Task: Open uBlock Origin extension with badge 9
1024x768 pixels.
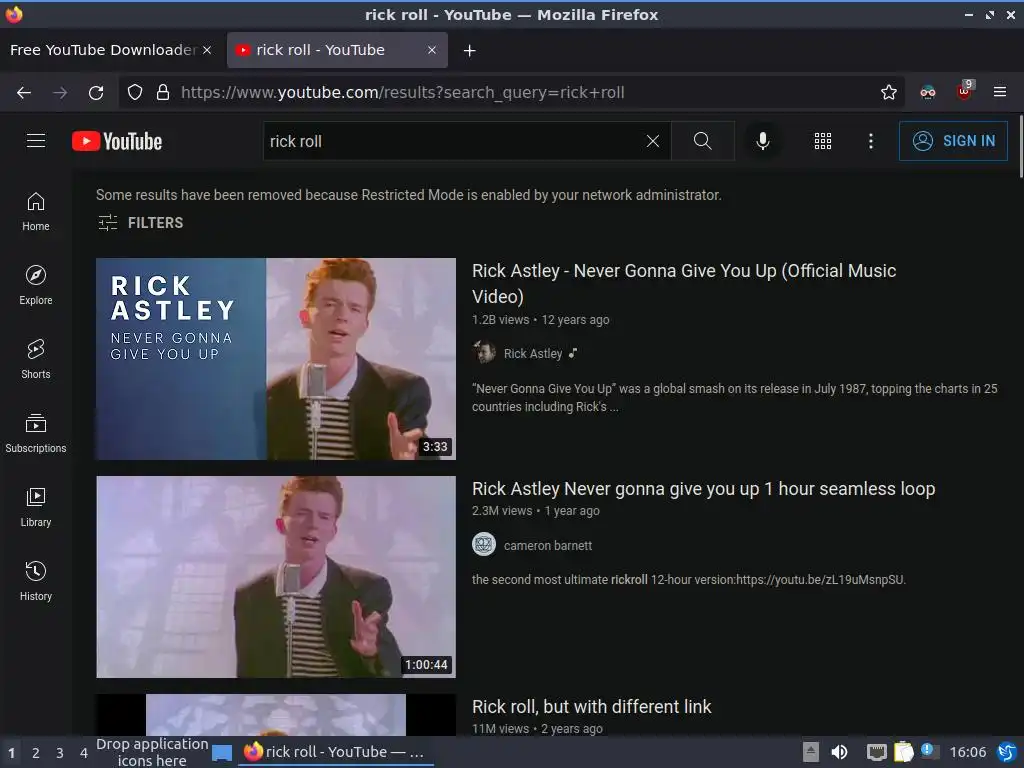Action: [964, 91]
